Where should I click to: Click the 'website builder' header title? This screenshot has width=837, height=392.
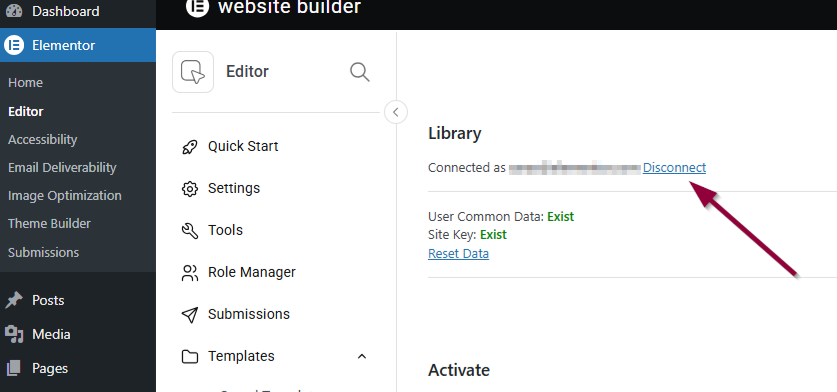(289, 7)
